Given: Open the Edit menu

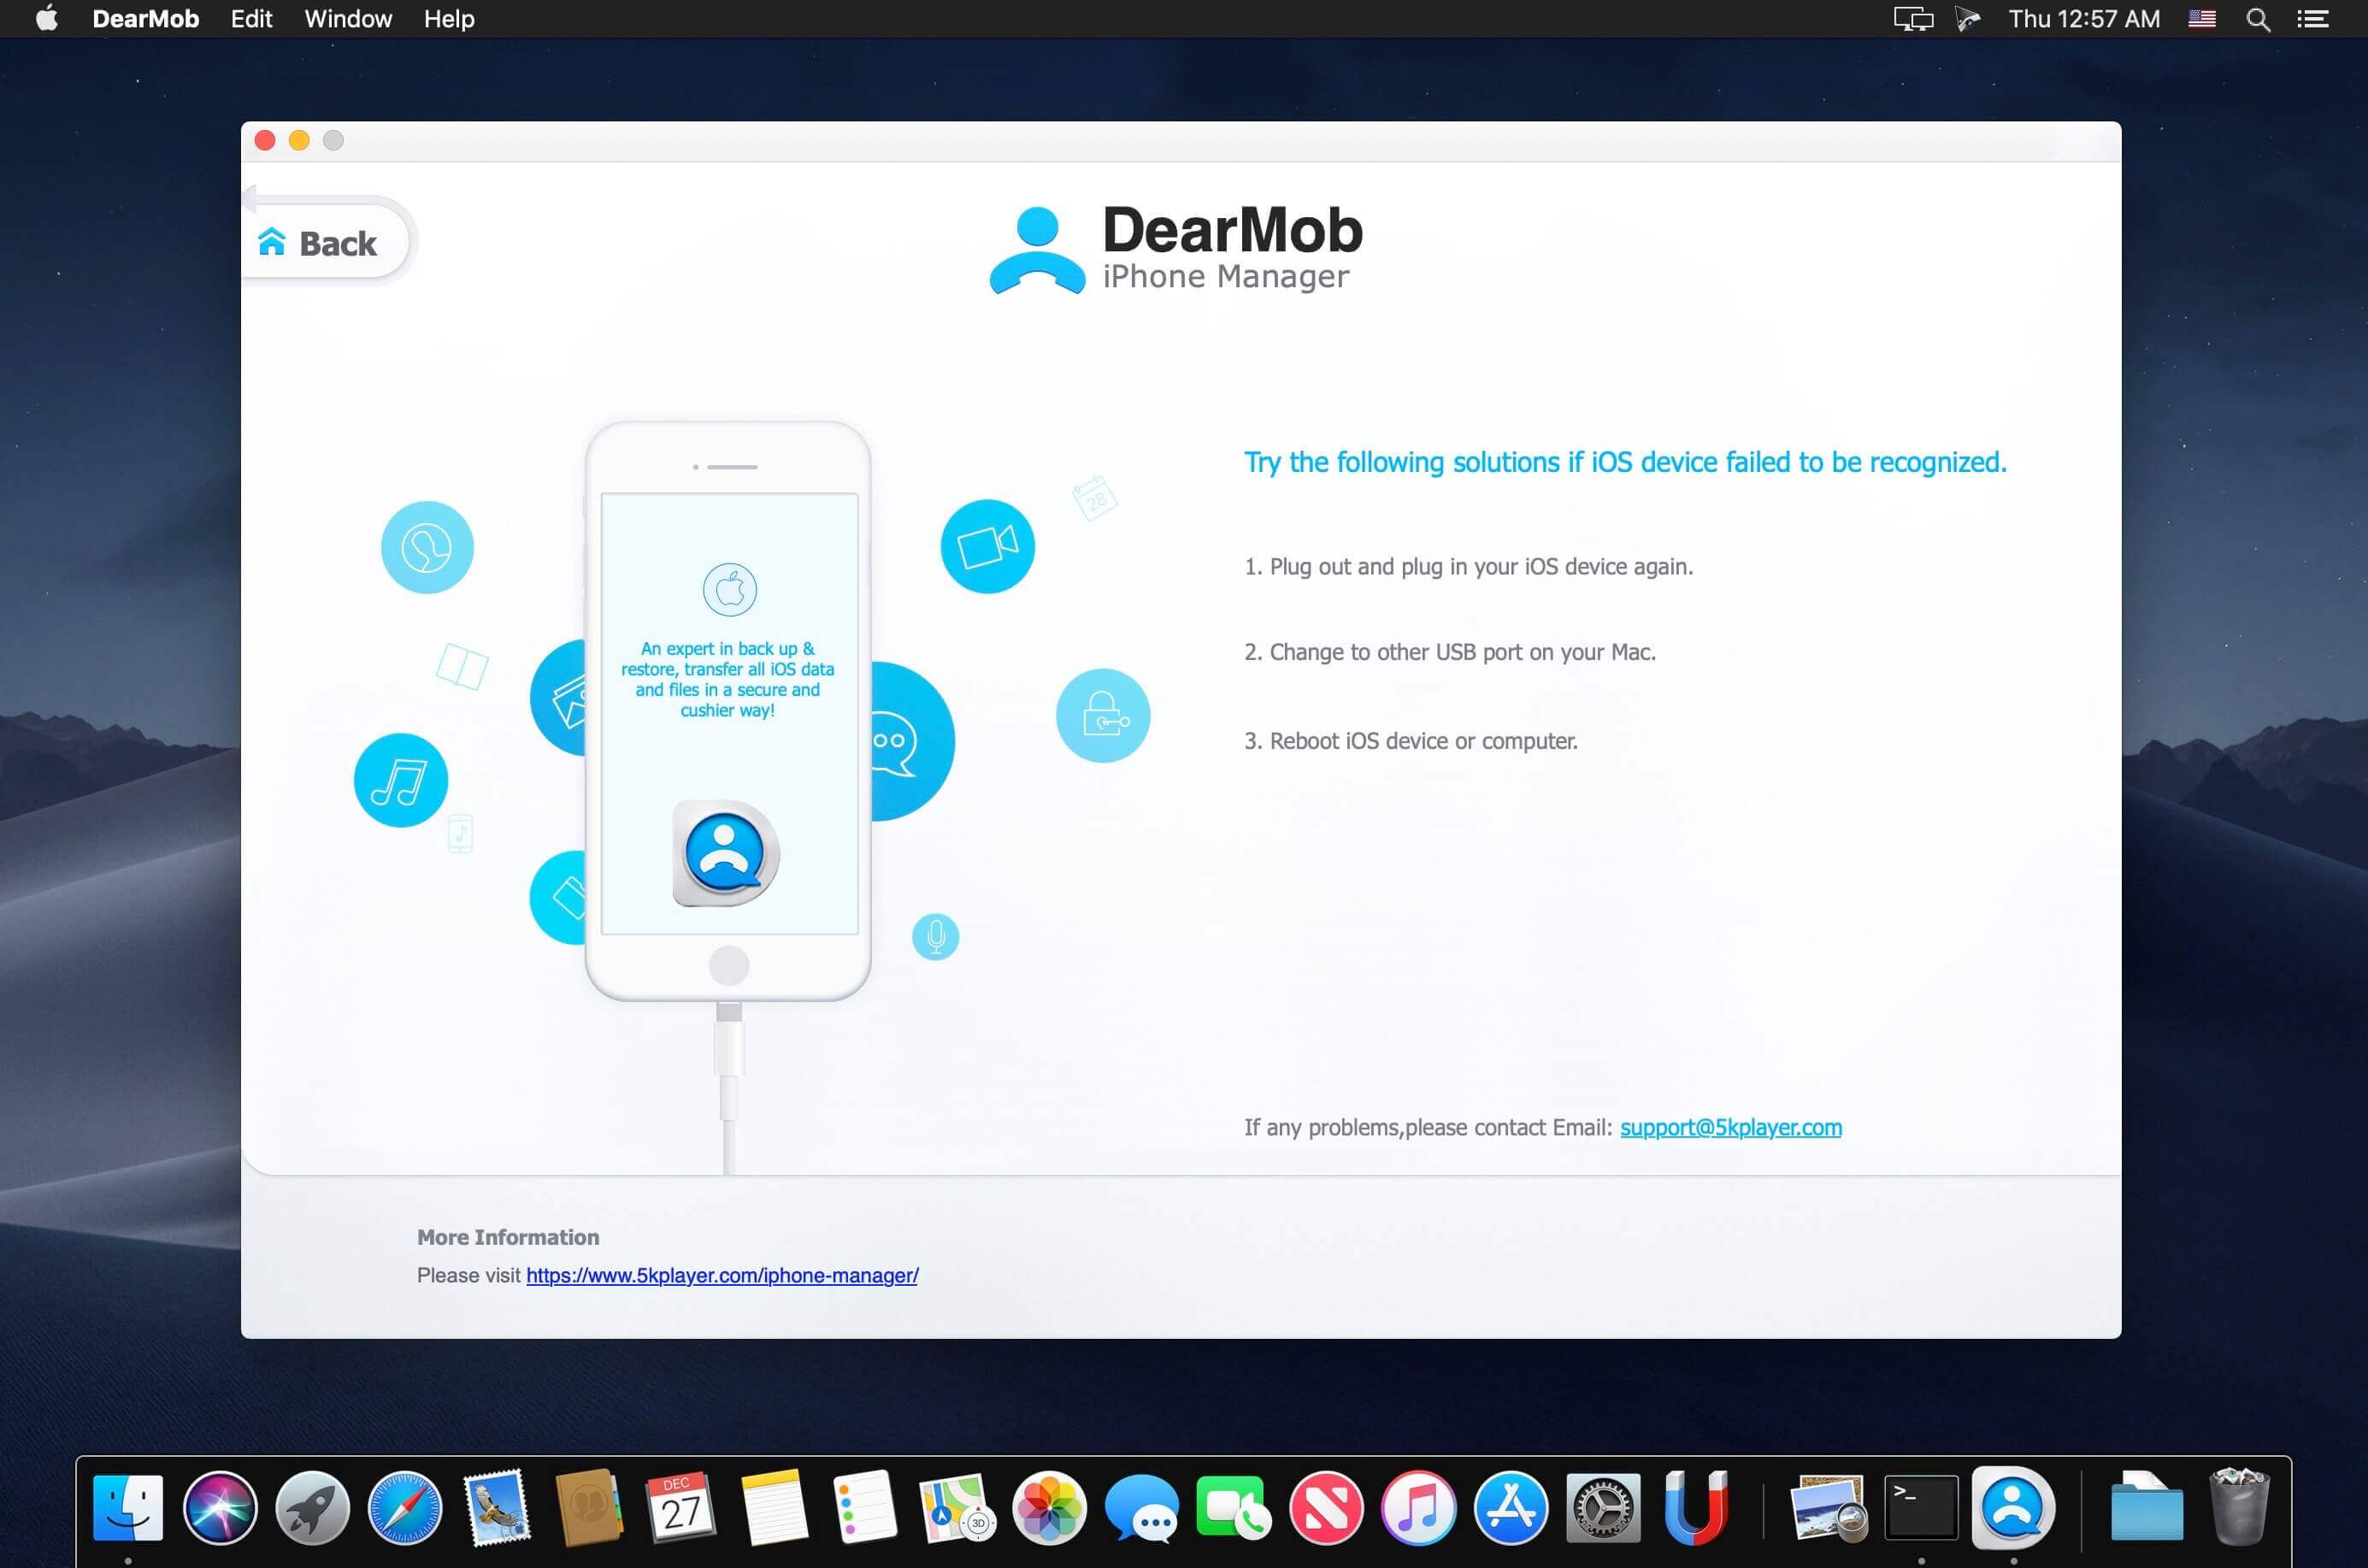Looking at the screenshot, I should coord(251,19).
